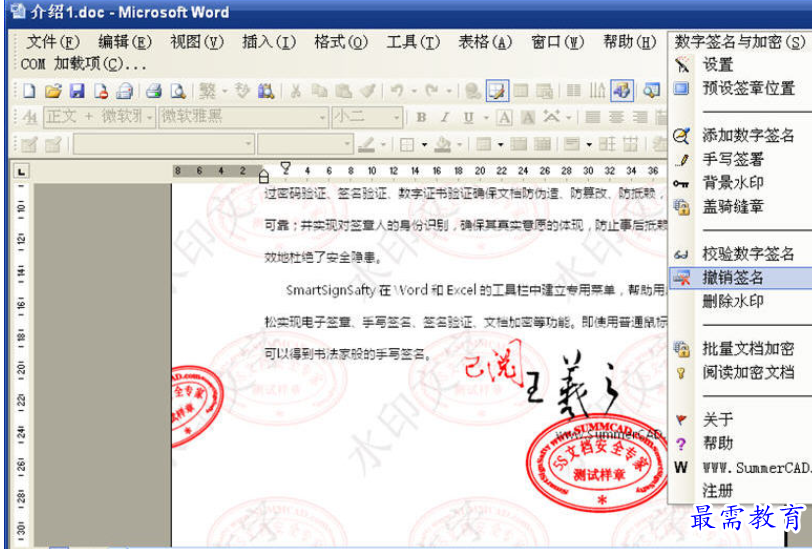Viewport: 812px width, 549px height.
Task: Click the Border Color pen swatch
Action: point(366,144)
